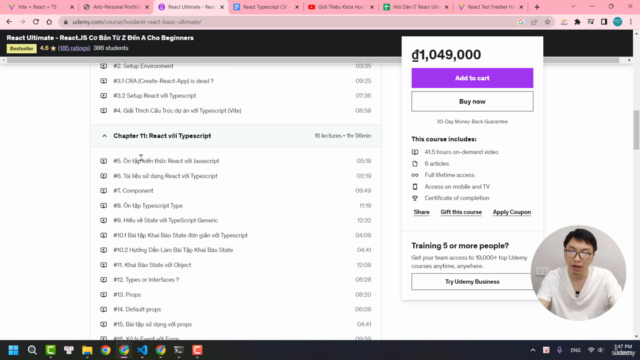Click the microphone icon in system tray

point(559,350)
